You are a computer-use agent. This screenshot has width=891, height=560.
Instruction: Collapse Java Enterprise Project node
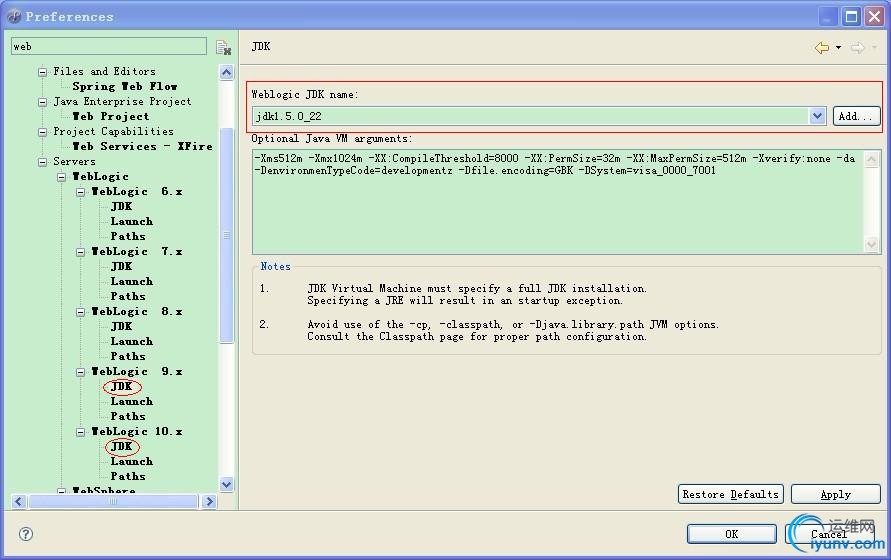(43, 102)
